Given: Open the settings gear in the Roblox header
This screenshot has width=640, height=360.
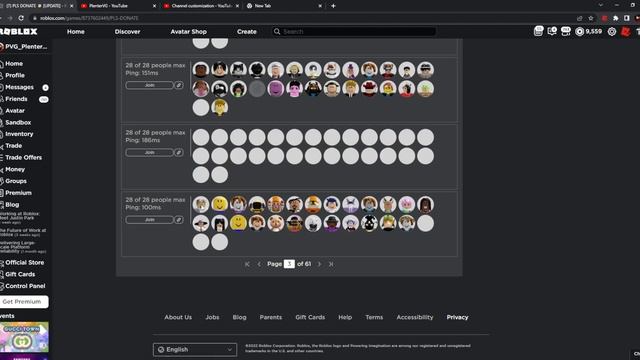Looking at the screenshot, I should (611, 31).
